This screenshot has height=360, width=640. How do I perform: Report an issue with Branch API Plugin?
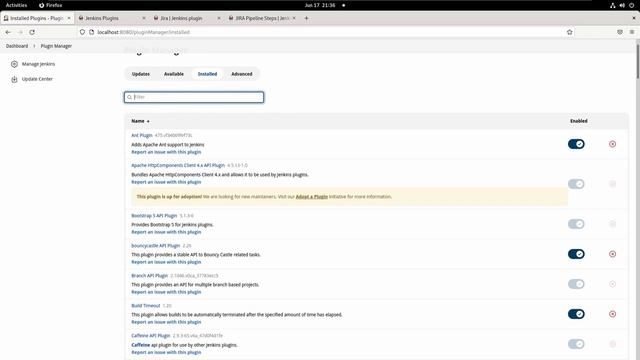click(166, 292)
